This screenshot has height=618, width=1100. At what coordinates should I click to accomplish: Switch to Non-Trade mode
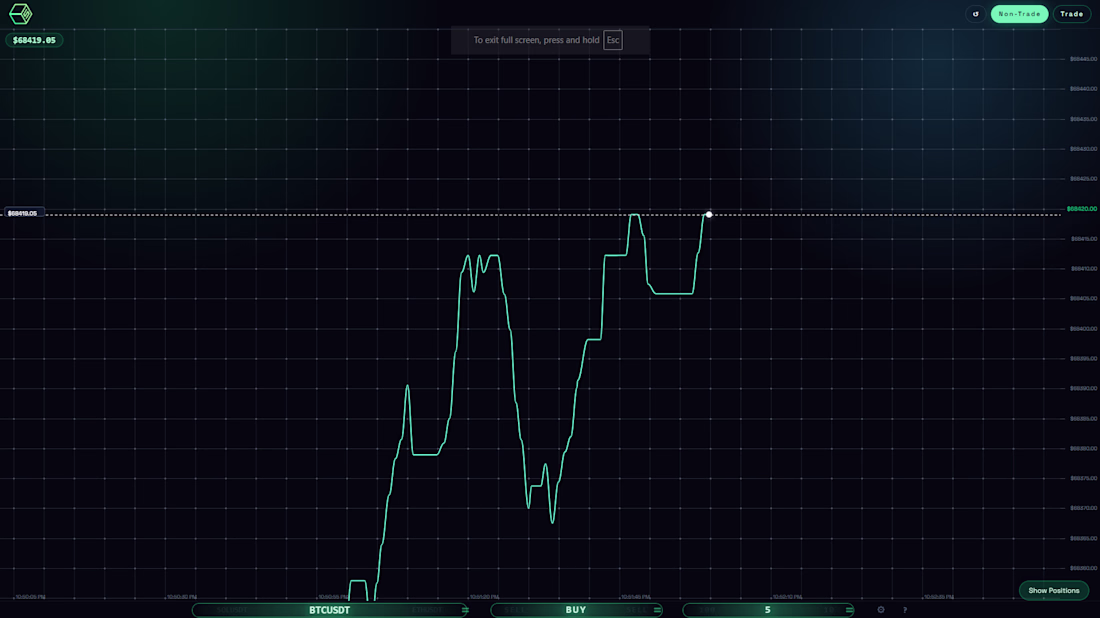(x=1019, y=14)
